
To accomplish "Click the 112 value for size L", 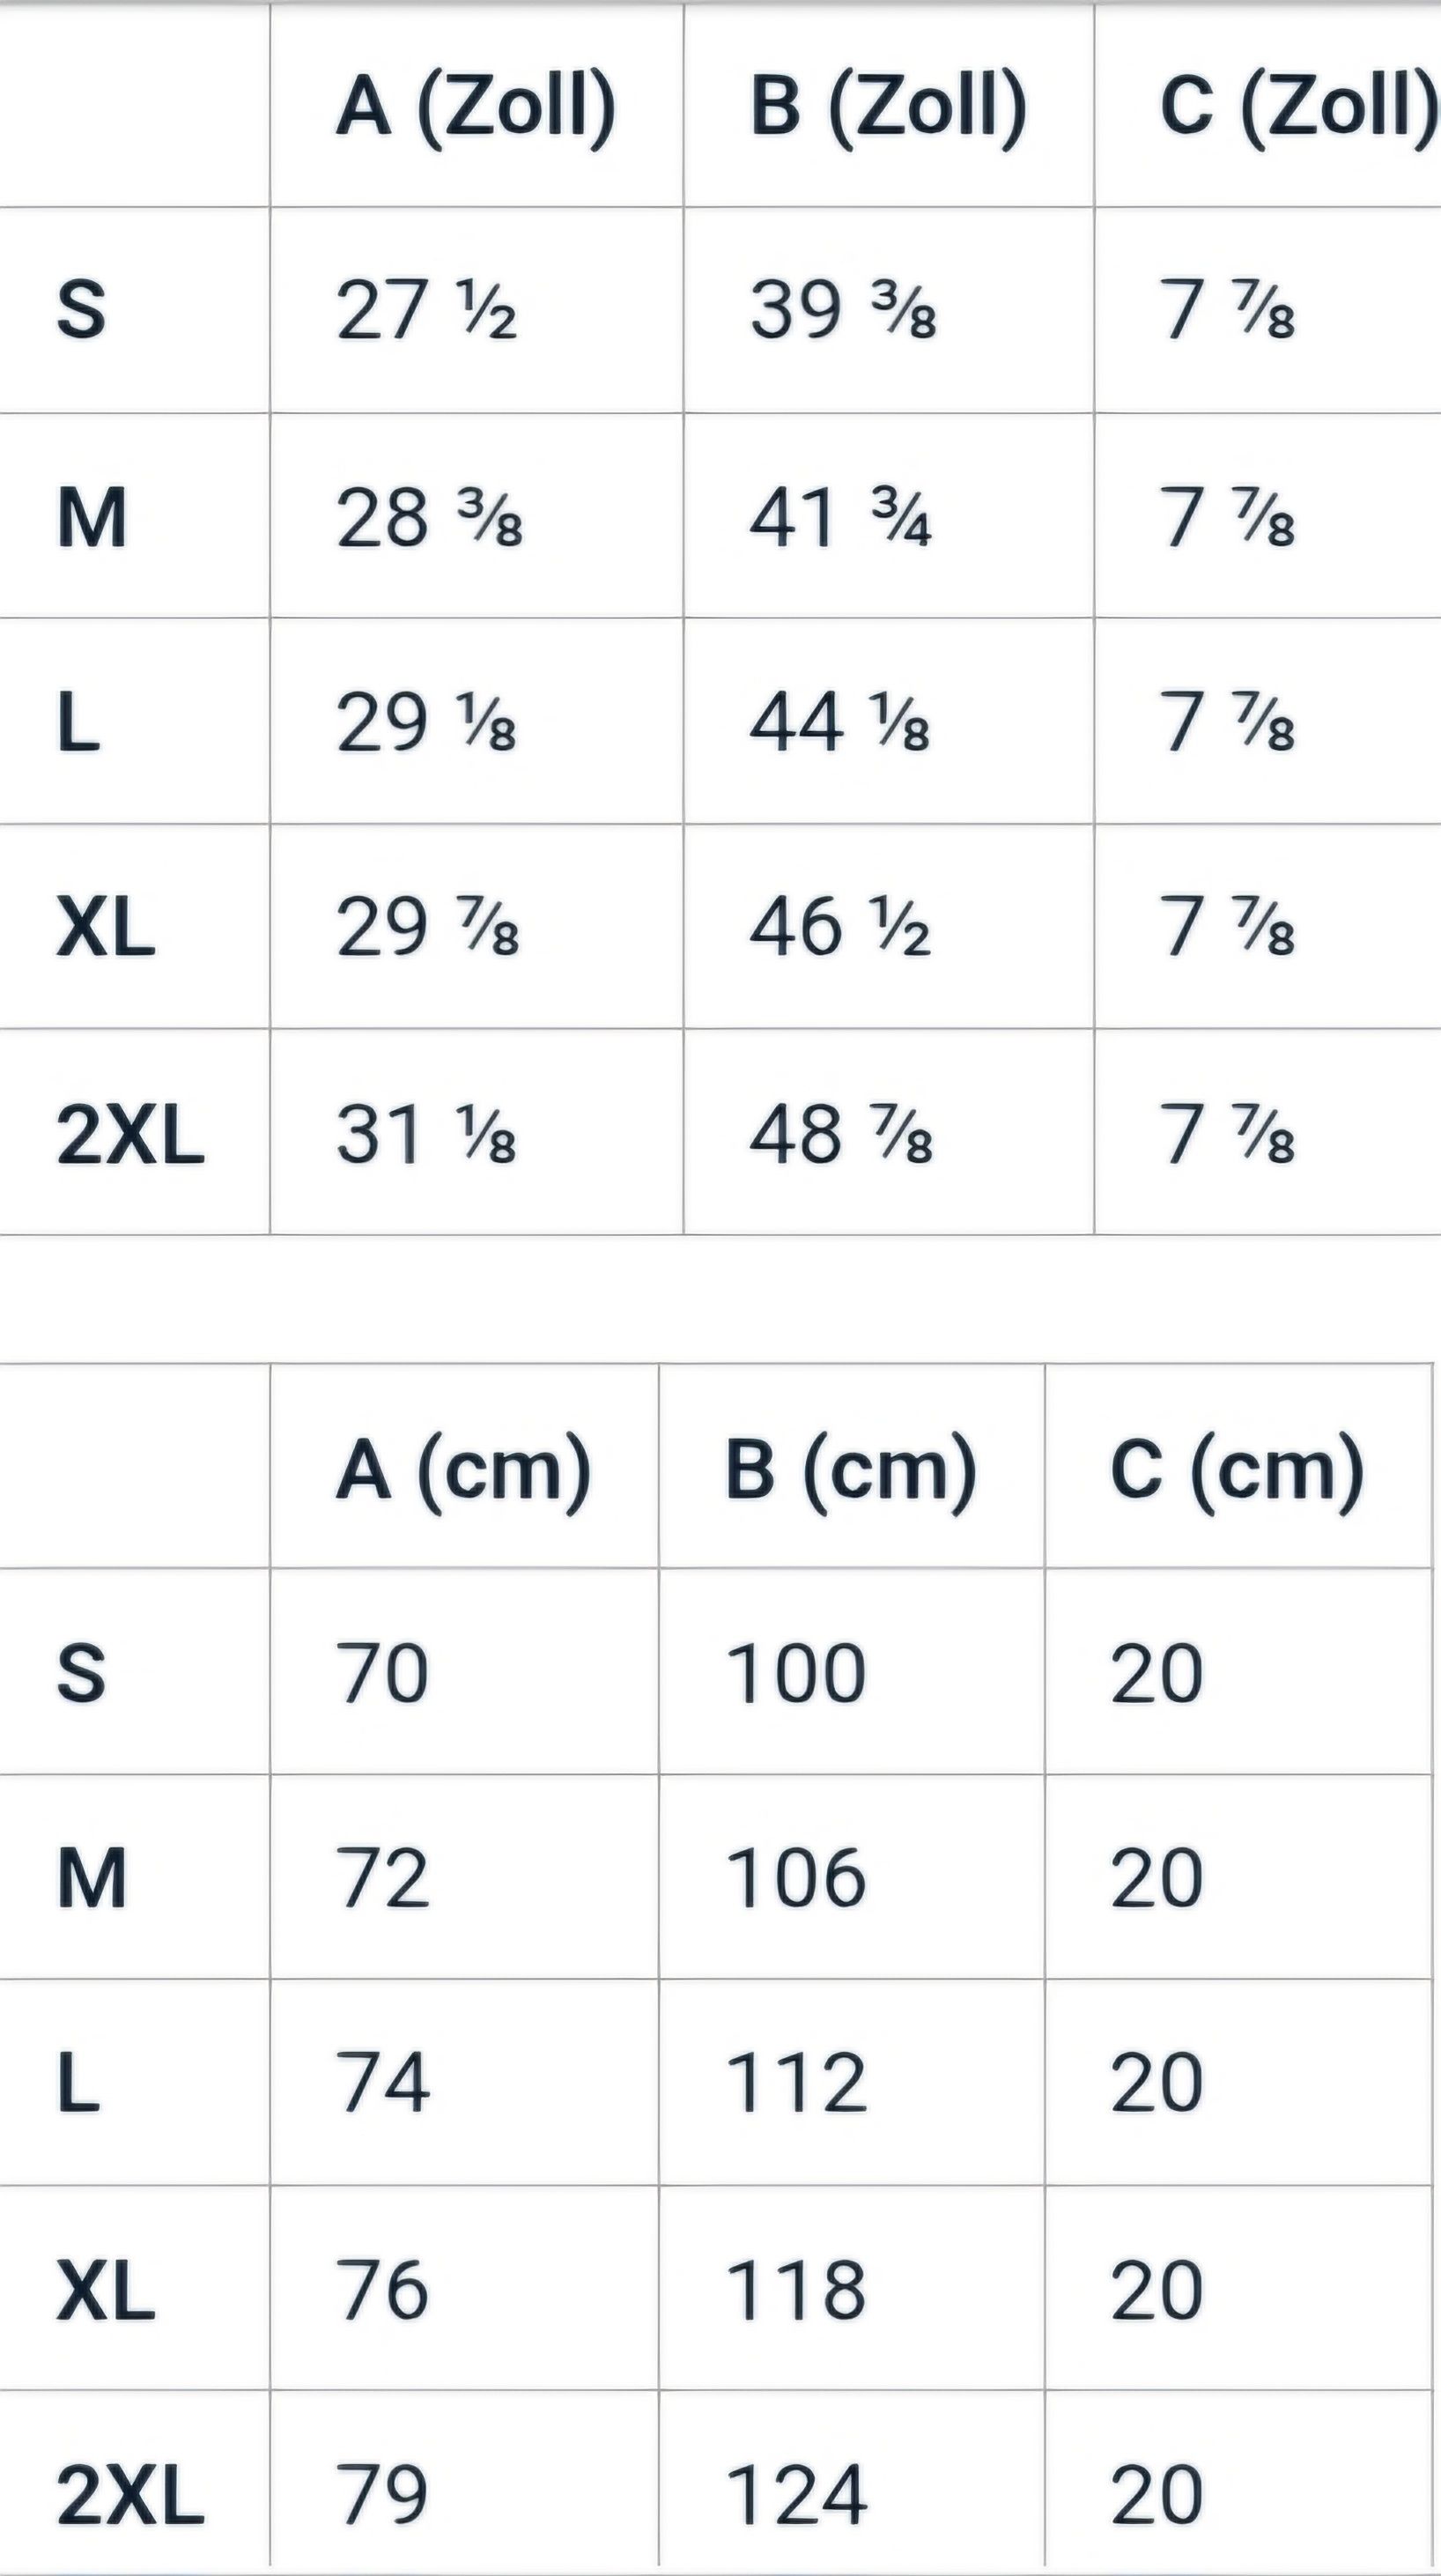I will (797, 2083).
